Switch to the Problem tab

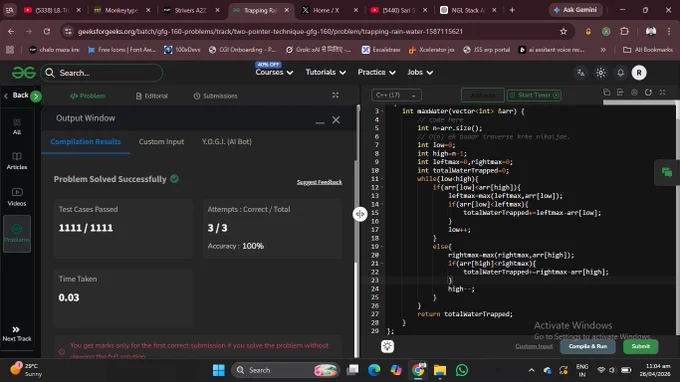click(x=88, y=96)
